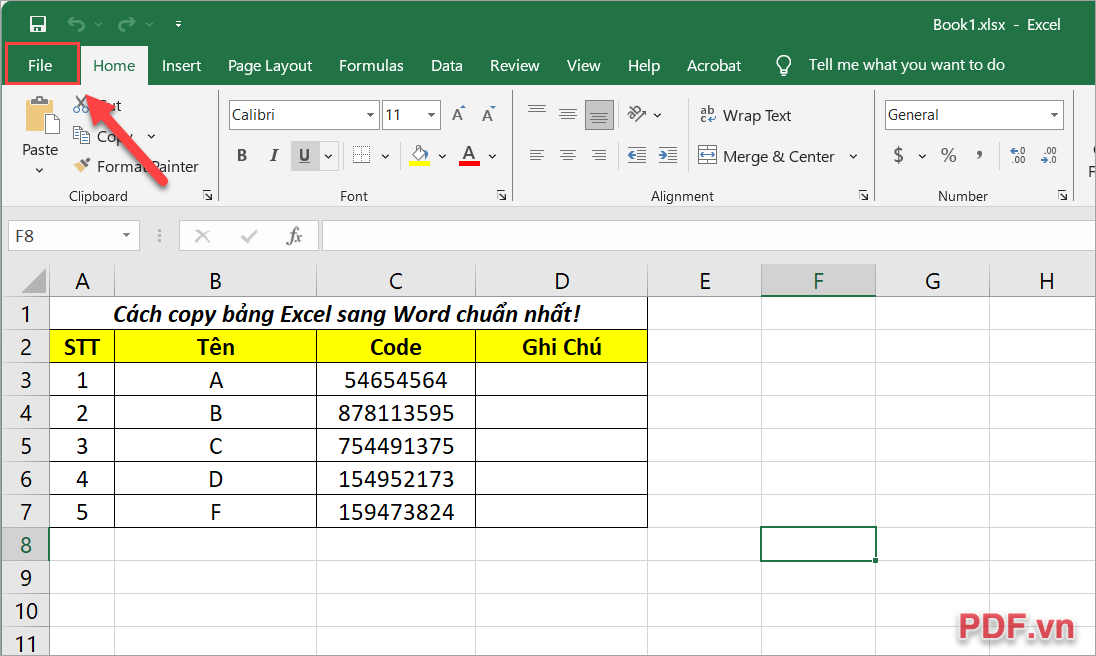Open the Acrobat tab

(x=714, y=66)
